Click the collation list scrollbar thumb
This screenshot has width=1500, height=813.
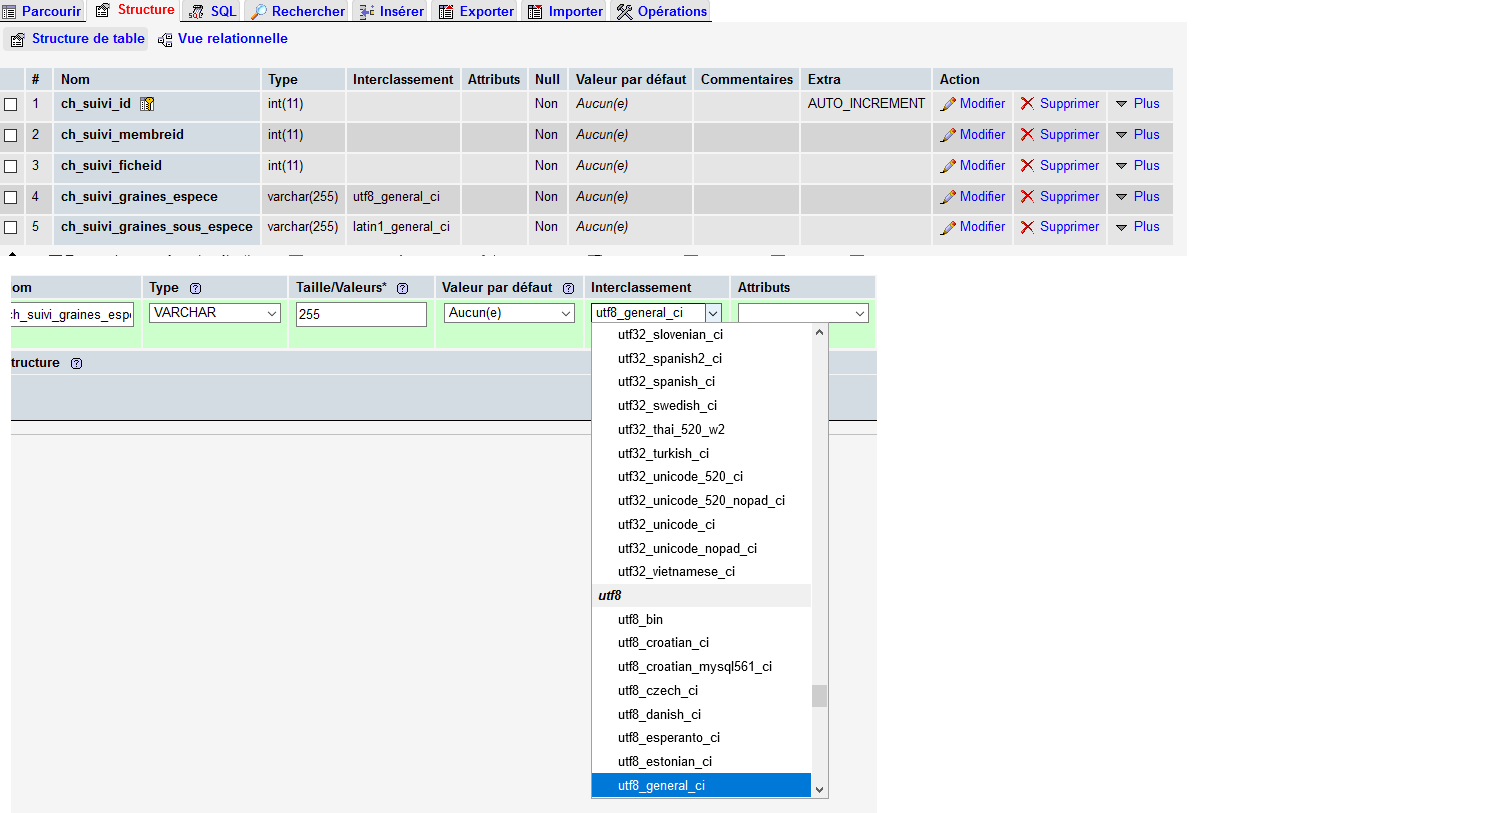[x=819, y=695]
